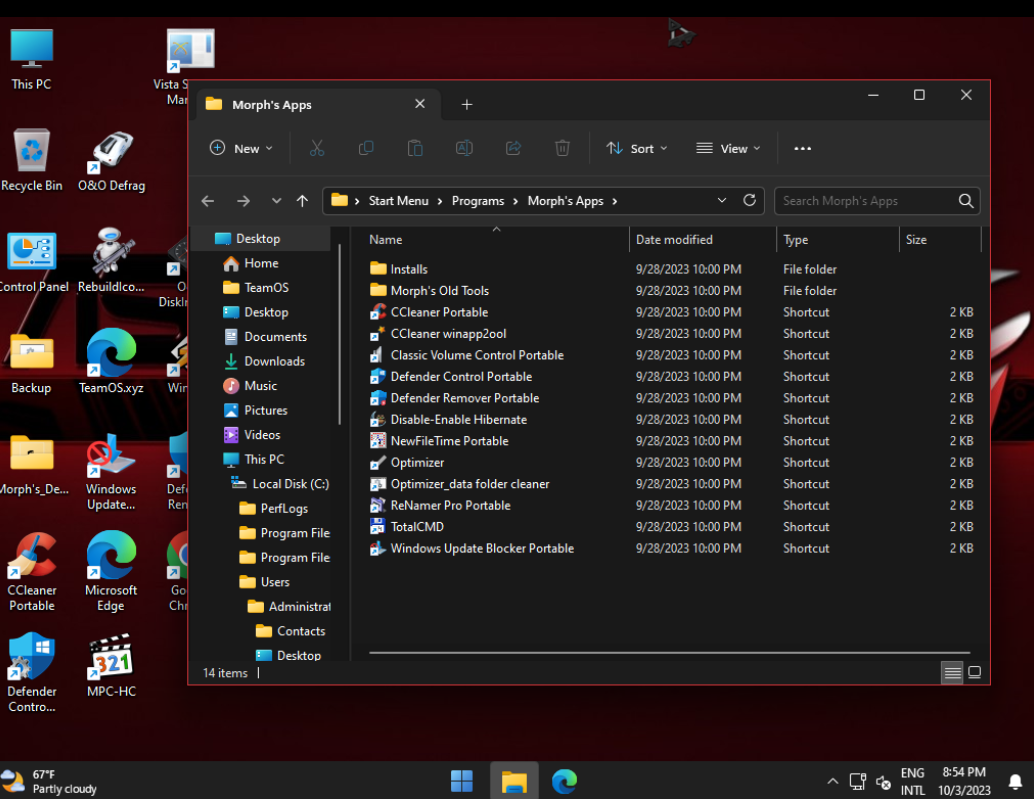Image resolution: width=1034 pixels, height=799 pixels.
Task: Click the Copy icon in Explorer toolbar
Action: coord(366,148)
